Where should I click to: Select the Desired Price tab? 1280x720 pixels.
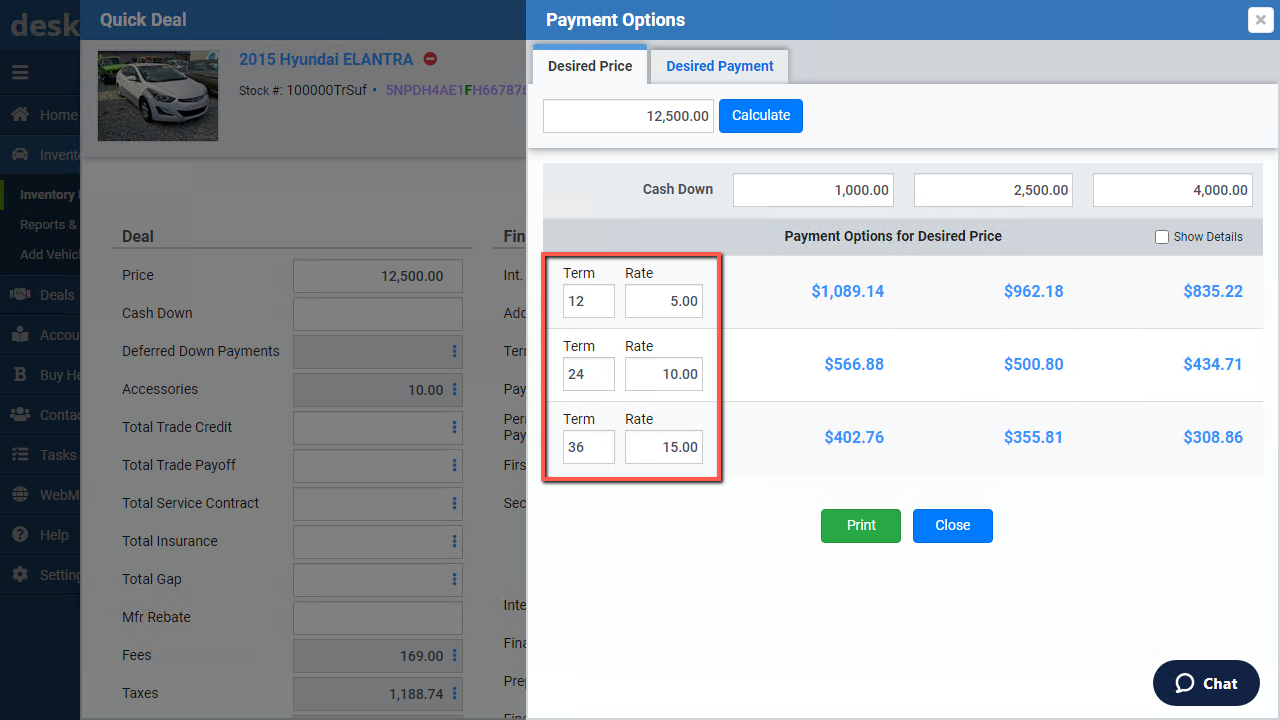coord(589,66)
